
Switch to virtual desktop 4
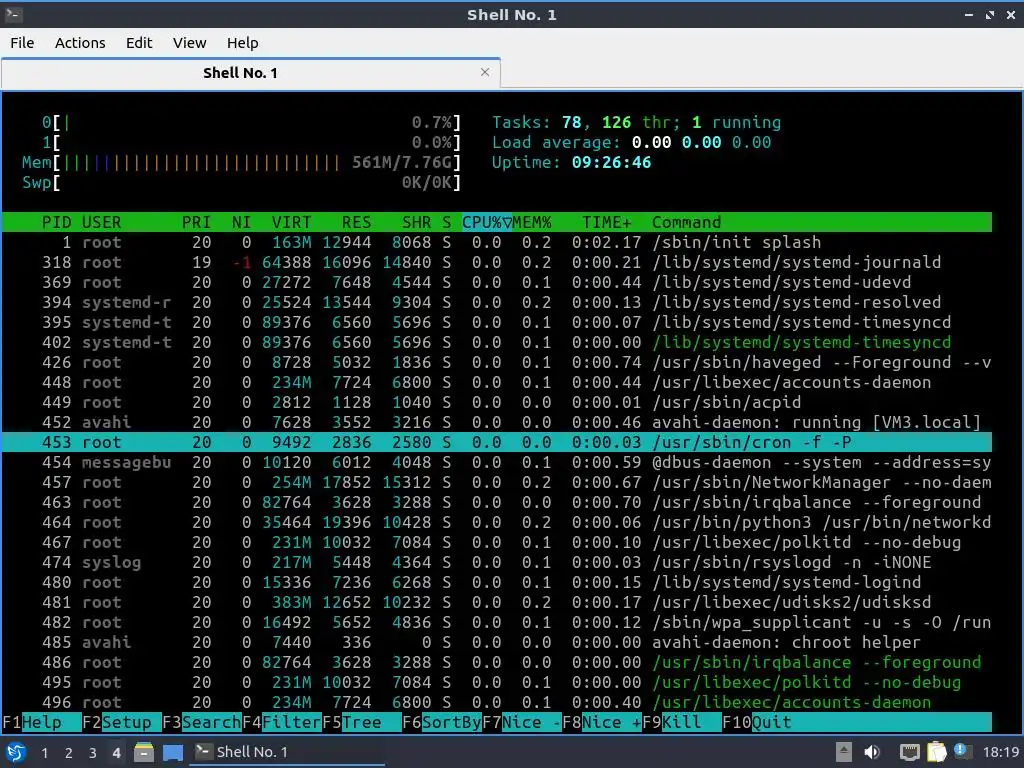tap(116, 753)
